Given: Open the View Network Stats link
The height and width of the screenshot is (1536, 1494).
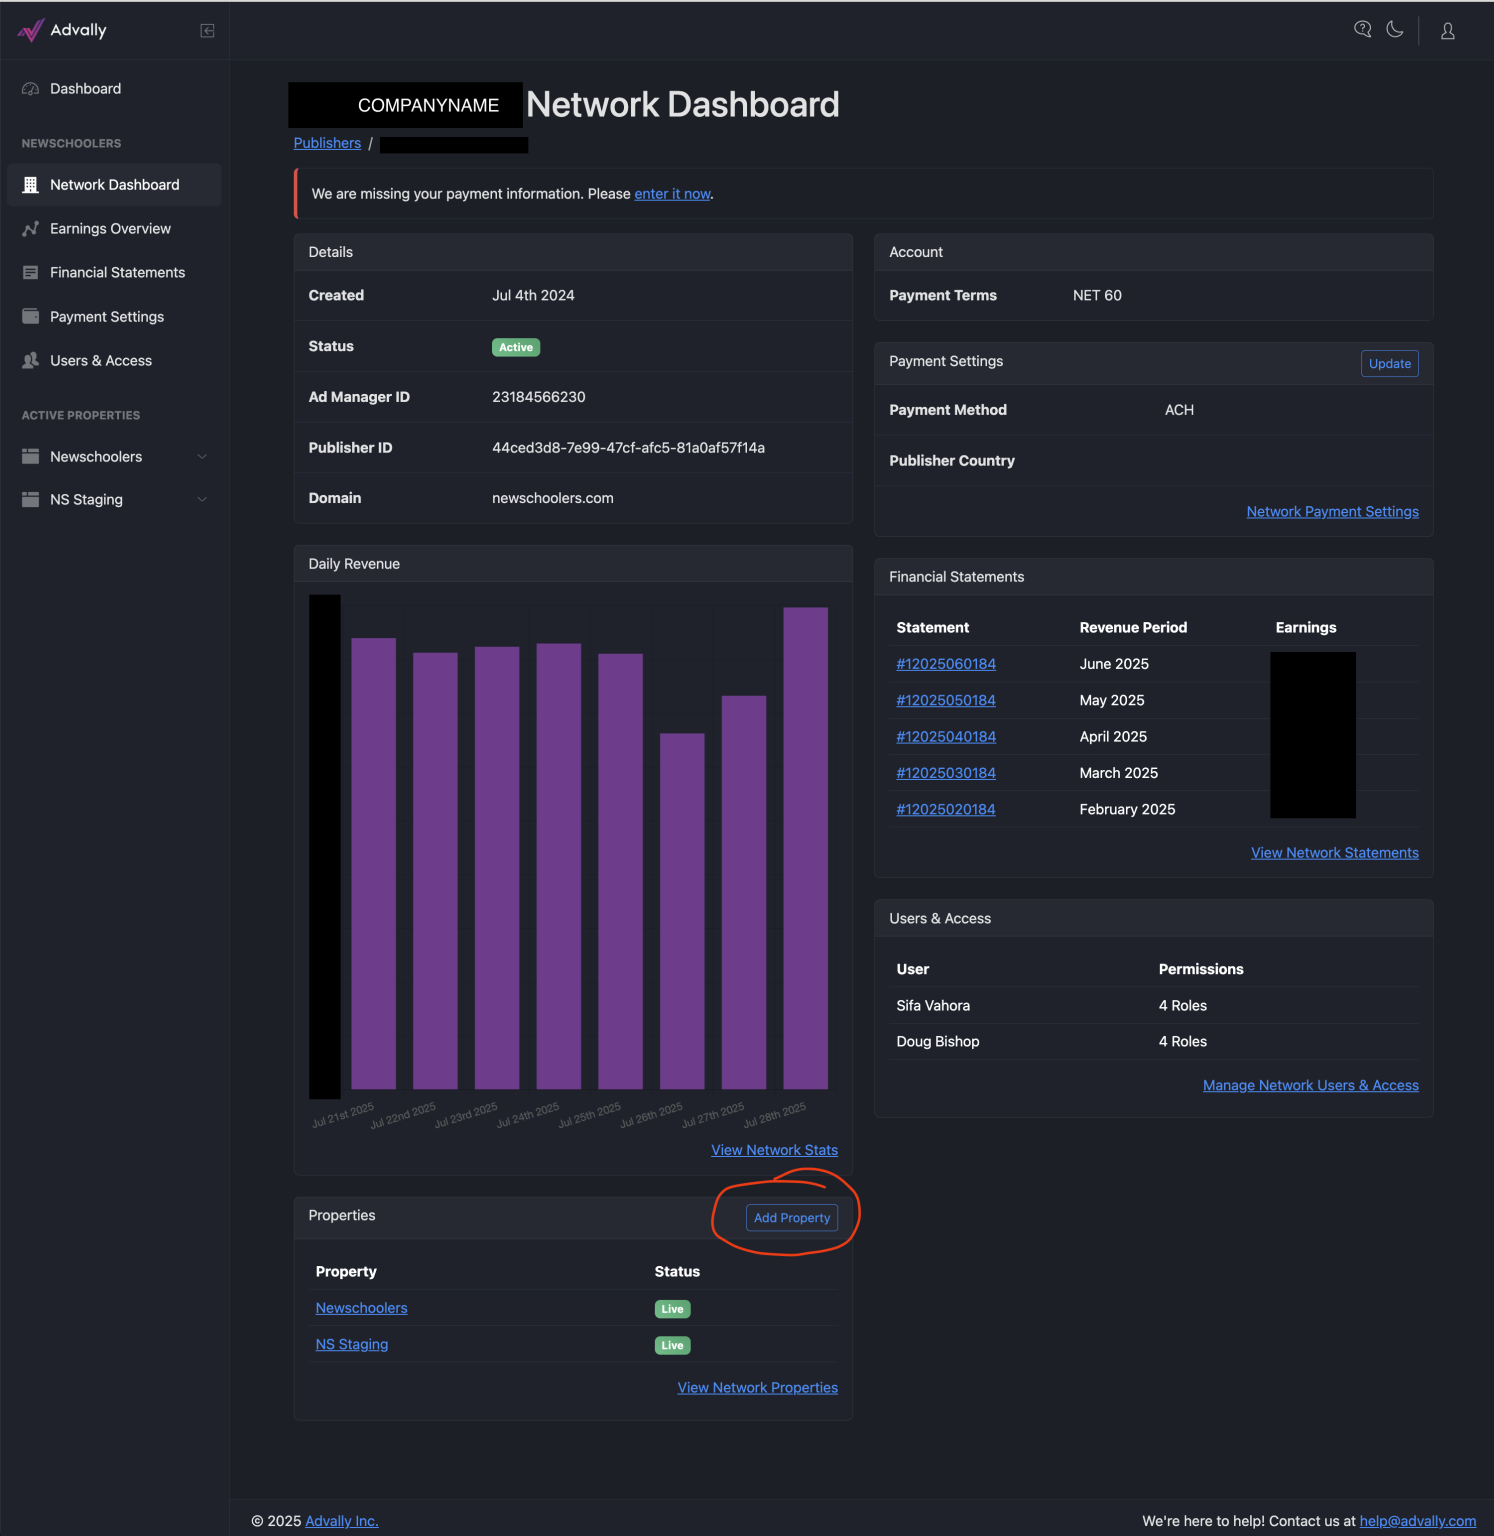Looking at the screenshot, I should pyautogui.click(x=774, y=1150).
